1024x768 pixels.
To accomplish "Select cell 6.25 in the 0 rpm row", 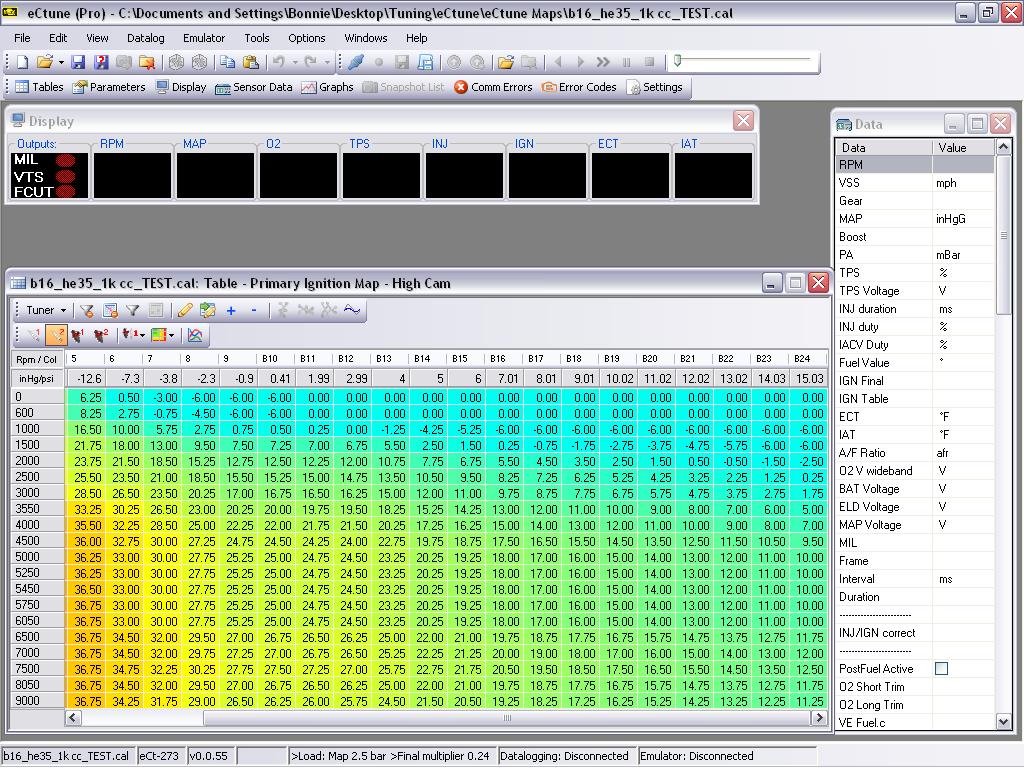I will (84, 398).
